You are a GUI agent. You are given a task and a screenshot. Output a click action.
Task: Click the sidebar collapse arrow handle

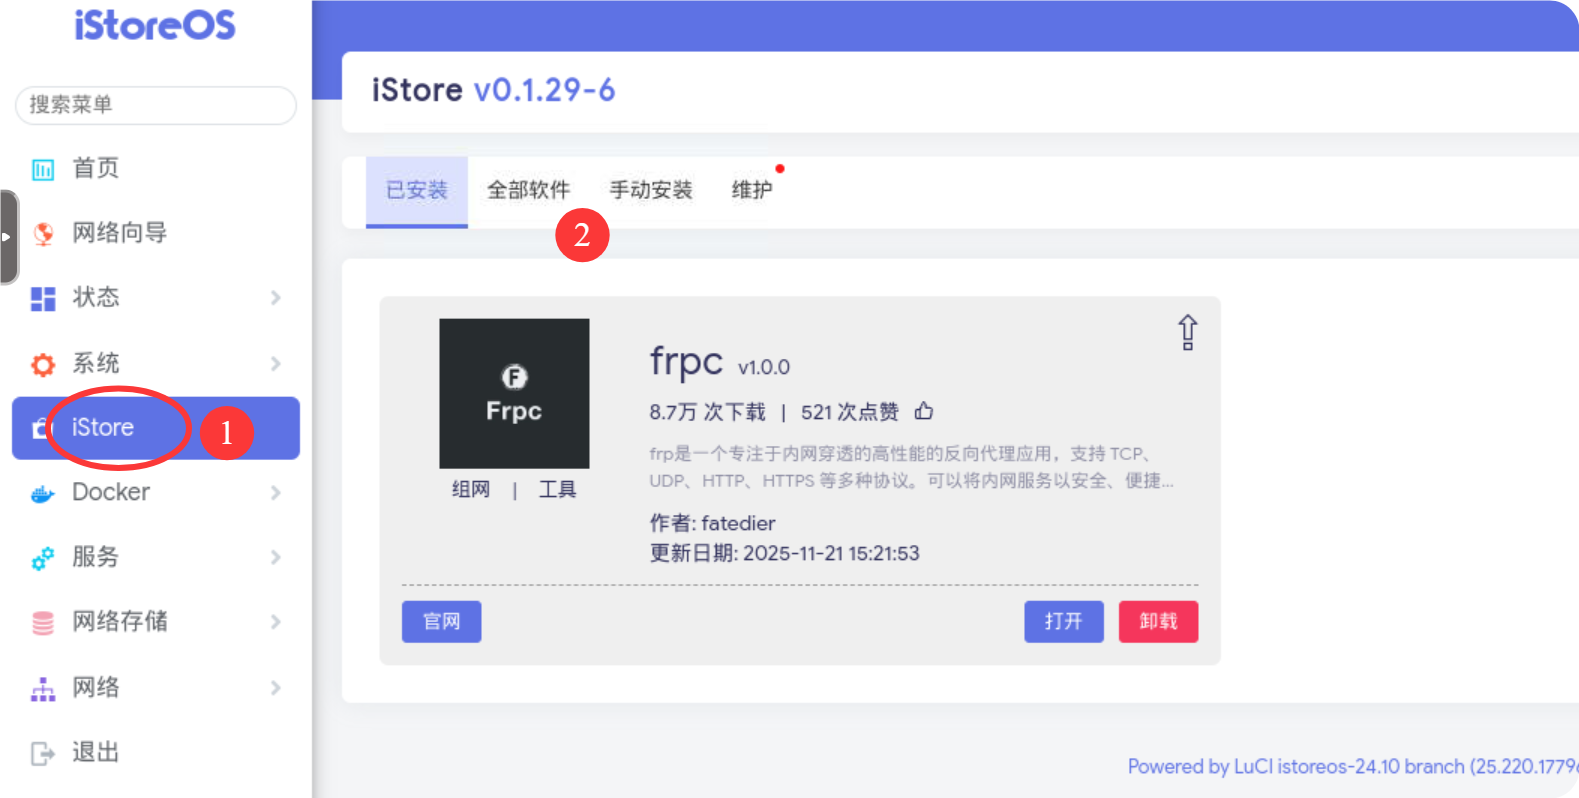(8, 237)
